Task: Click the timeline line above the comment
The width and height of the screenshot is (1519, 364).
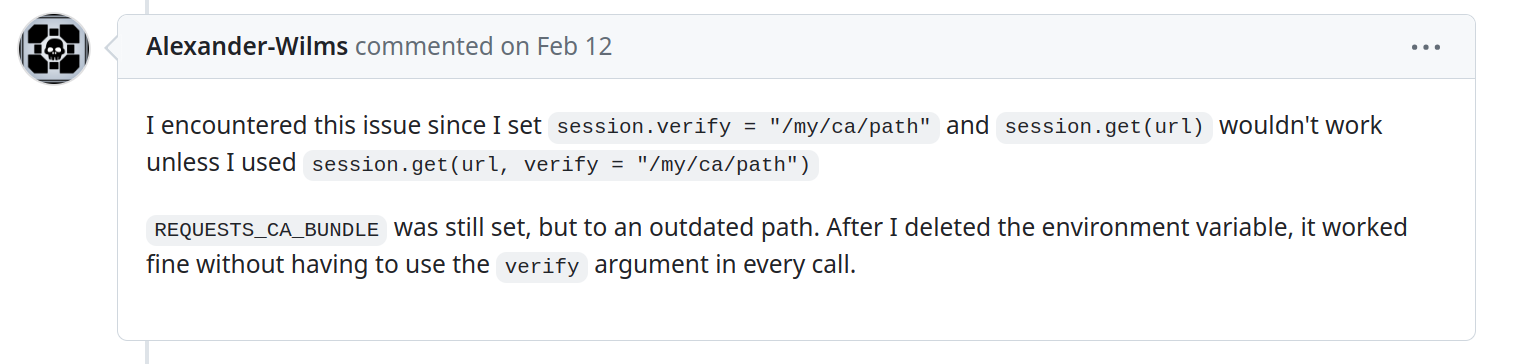Action: coord(148,6)
